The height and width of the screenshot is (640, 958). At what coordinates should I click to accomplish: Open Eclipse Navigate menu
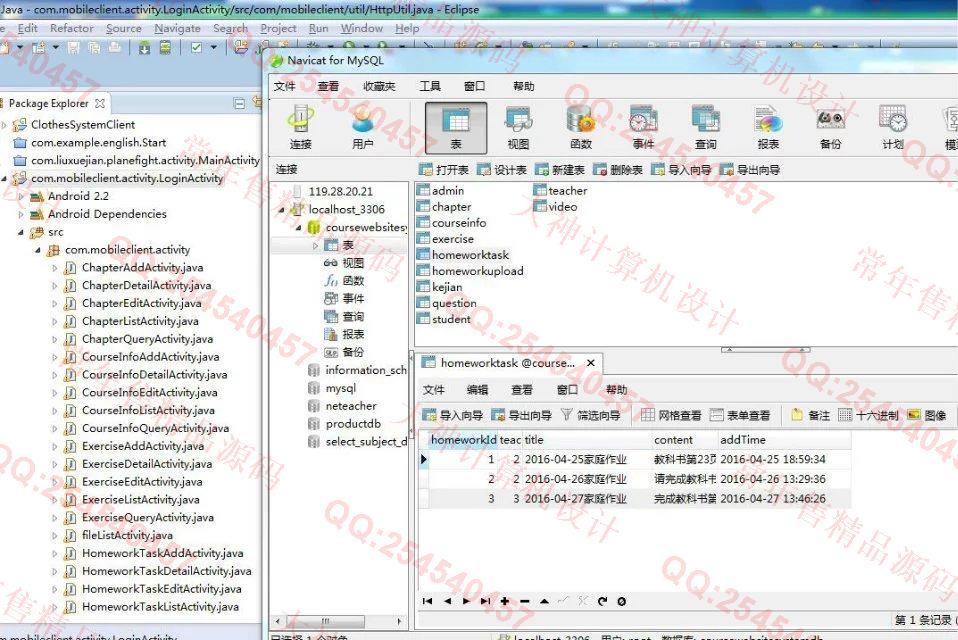[x=177, y=28]
